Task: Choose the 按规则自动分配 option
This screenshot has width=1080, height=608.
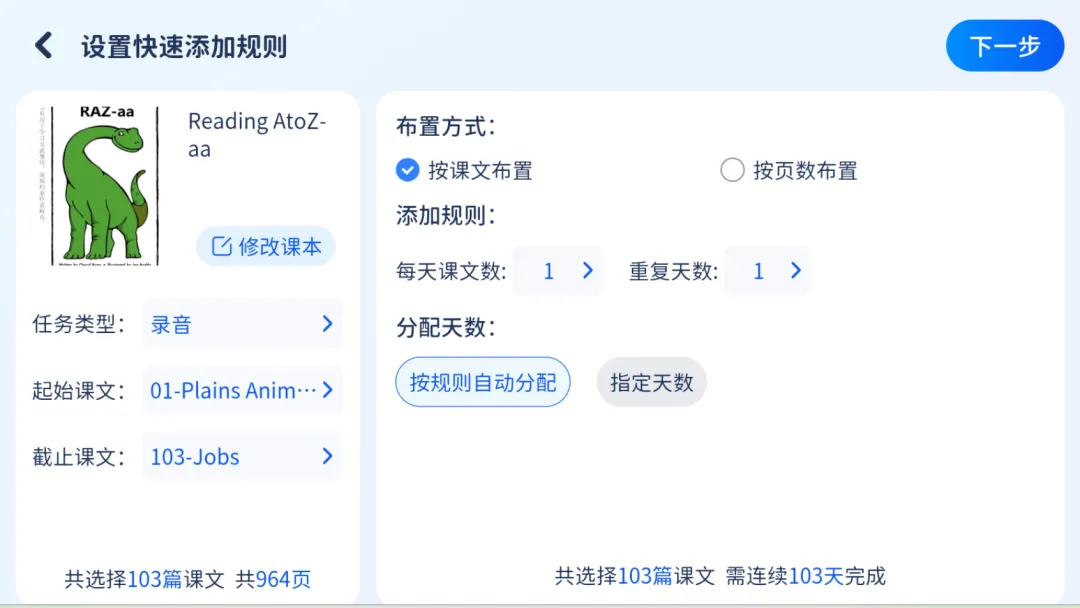Action: tap(483, 382)
